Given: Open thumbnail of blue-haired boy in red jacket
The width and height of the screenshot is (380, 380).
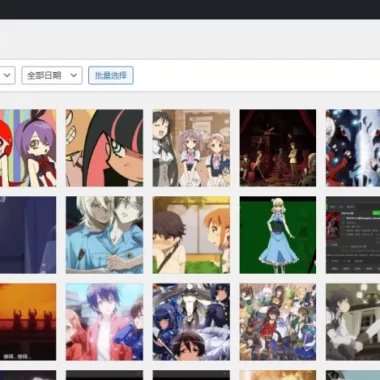Looking at the screenshot, I should [104, 322].
